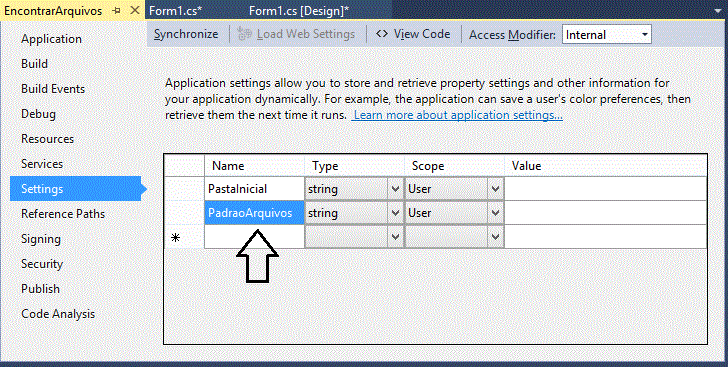Expand Scope dropdown for PadraoArquivos

click(x=495, y=213)
